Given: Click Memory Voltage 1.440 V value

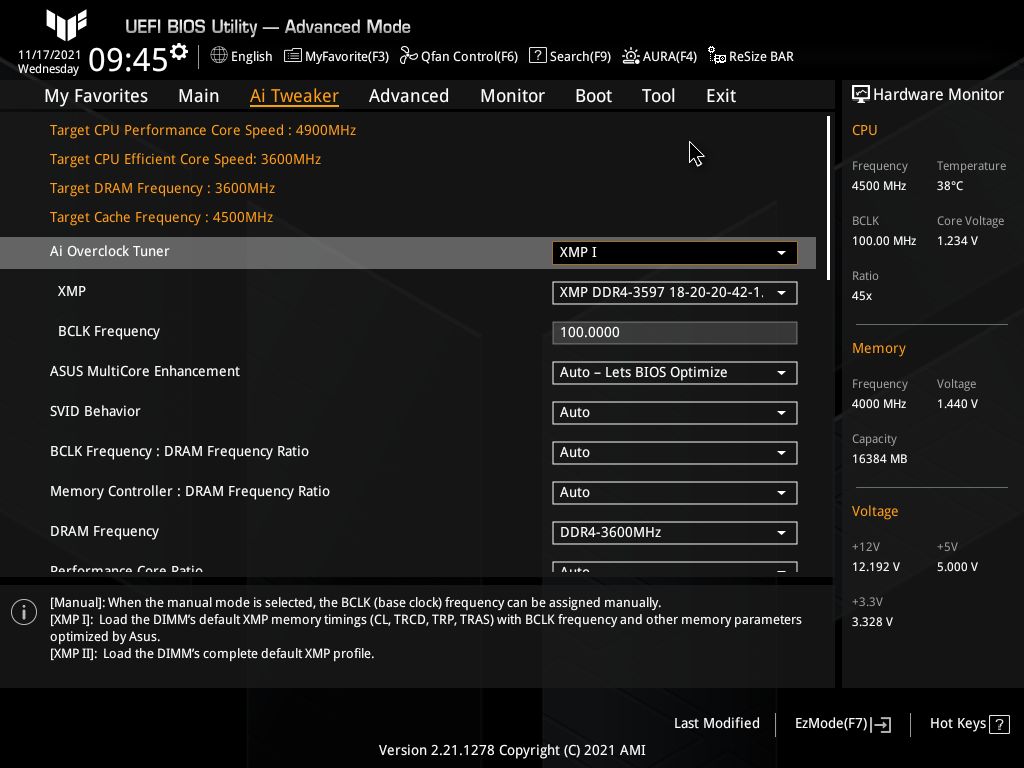Looking at the screenshot, I should [957, 404].
